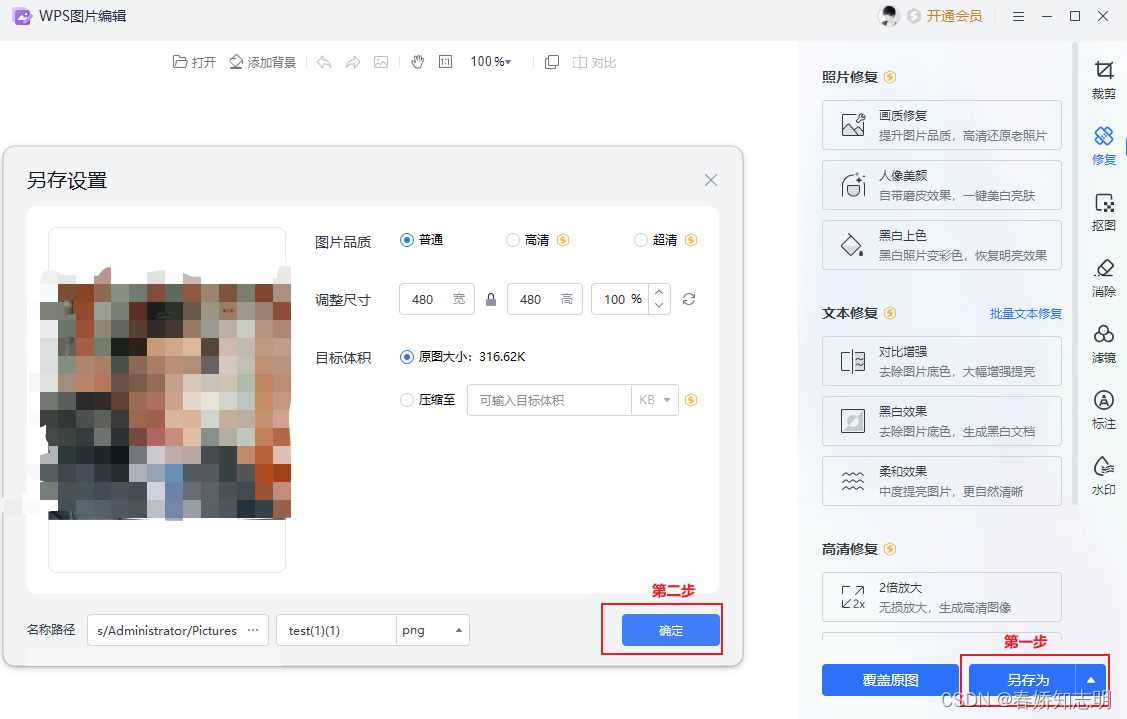Click 画质修复 quality repair option
Image resolution: width=1127 pixels, height=719 pixels.
pos(942,125)
